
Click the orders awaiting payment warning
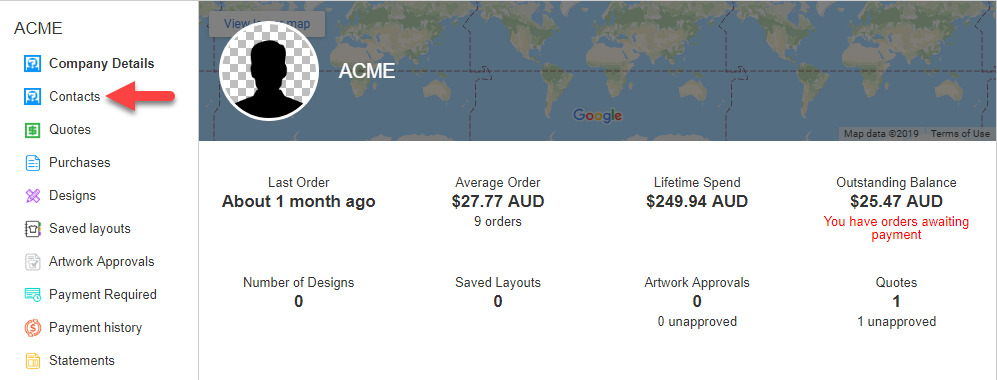[x=896, y=228]
